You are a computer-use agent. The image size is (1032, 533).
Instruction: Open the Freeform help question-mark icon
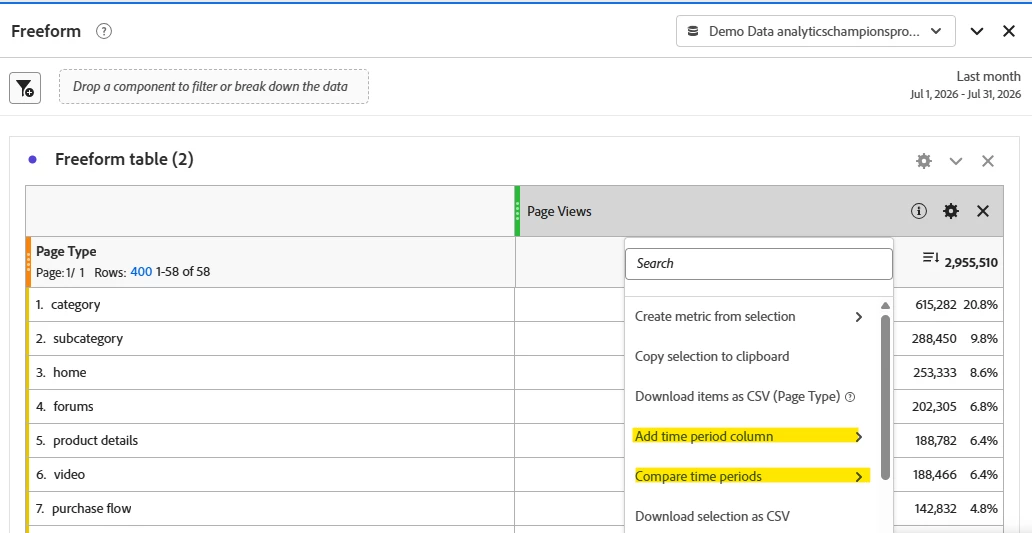tap(103, 31)
